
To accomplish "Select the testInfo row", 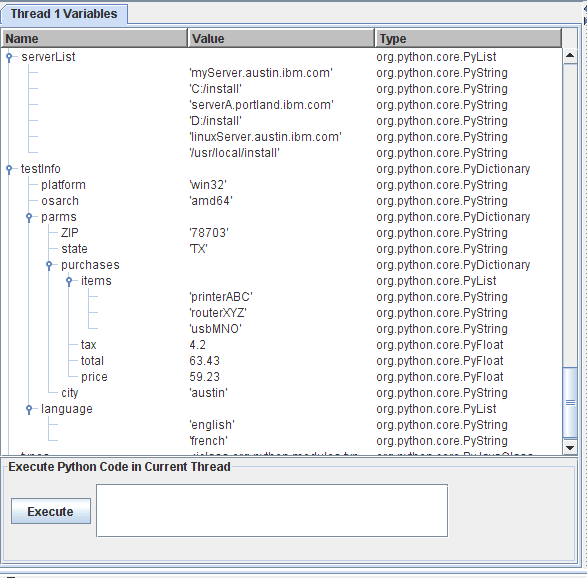I will pyautogui.click(x=282, y=169).
